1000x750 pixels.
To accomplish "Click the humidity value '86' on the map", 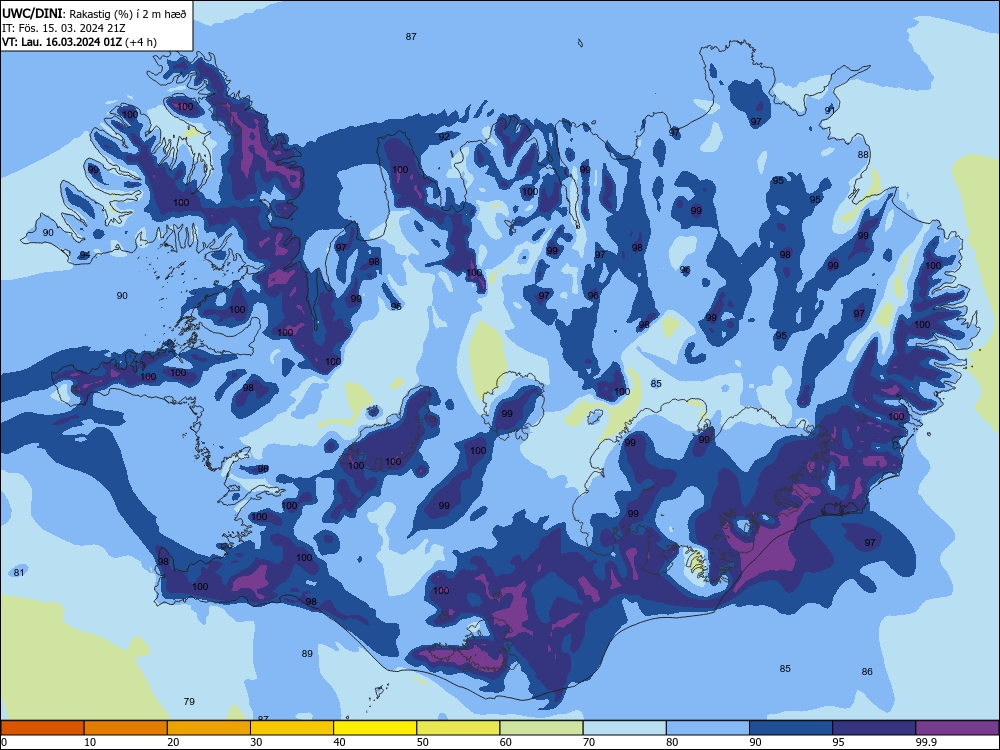I will tap(867, 671).
